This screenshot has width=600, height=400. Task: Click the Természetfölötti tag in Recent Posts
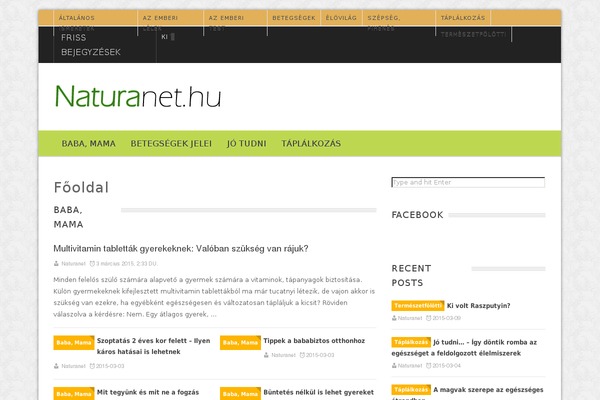[x=417, y=305]
